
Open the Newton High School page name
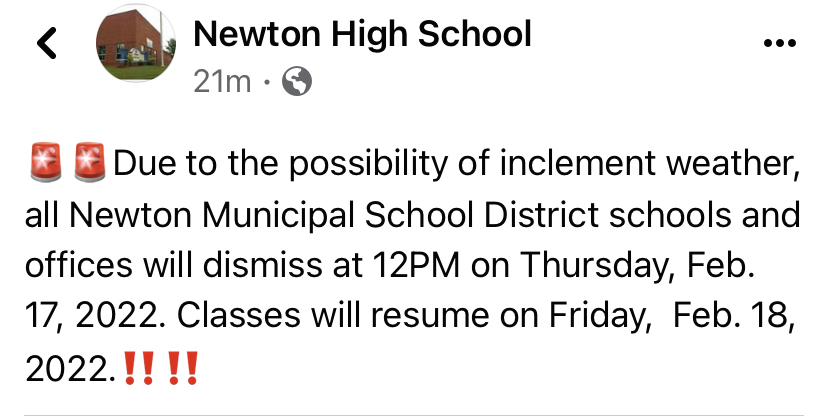pyautogui.click(x=361, y=34)
